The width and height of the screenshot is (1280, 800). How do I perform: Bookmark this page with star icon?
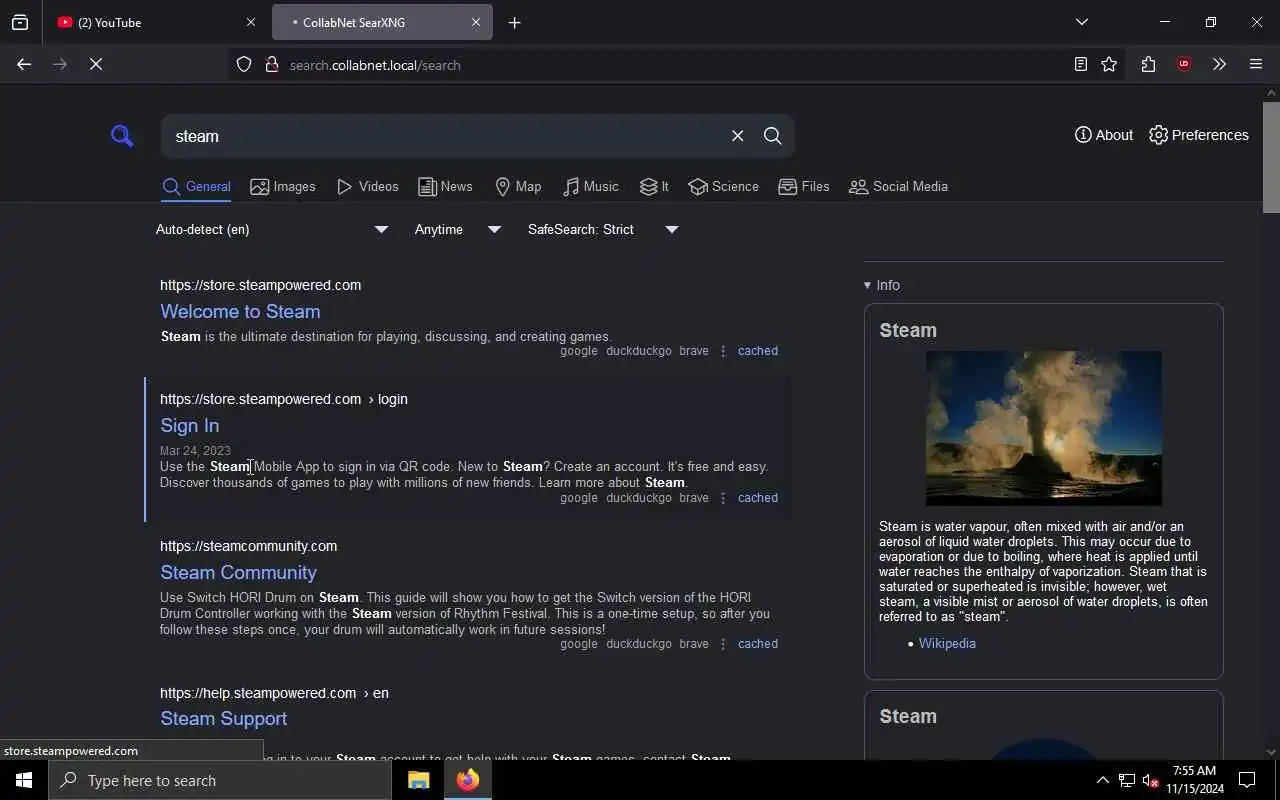click(x=1109, y=65)
